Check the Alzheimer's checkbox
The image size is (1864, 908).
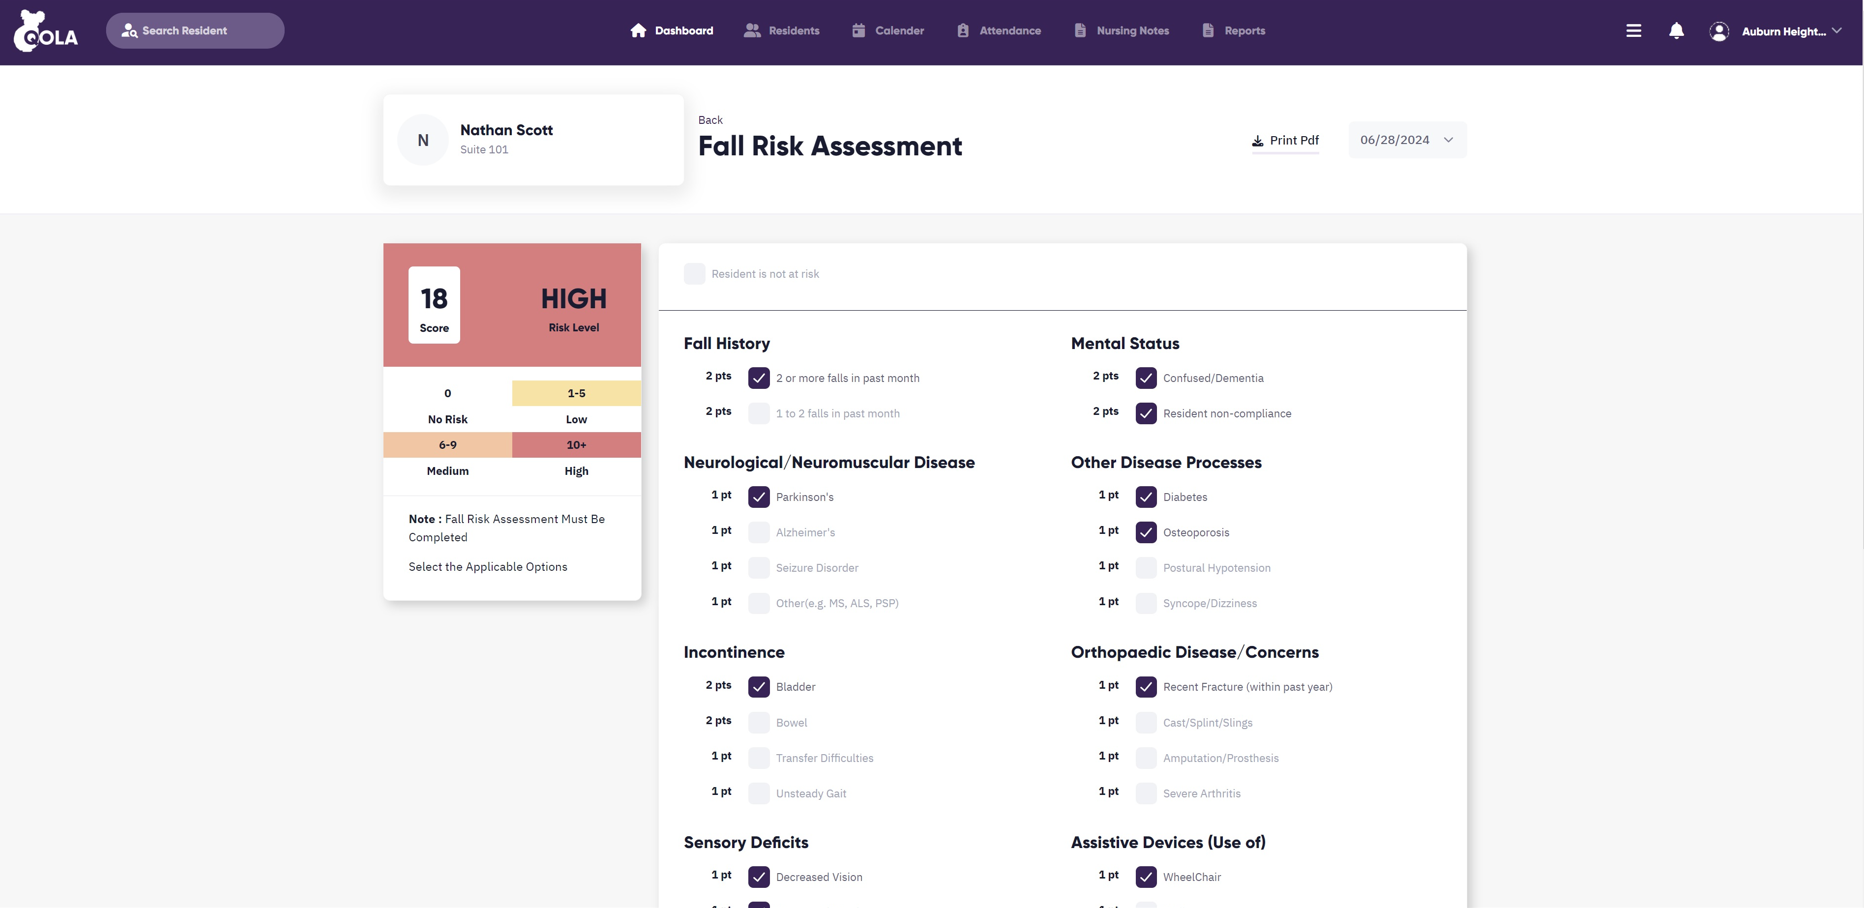[x=759, y=532]
